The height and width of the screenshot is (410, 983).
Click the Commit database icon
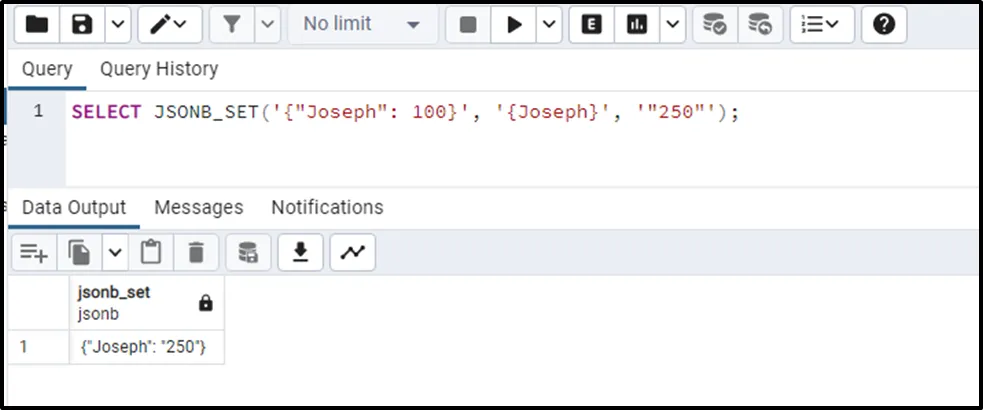(x=714, y=25)
